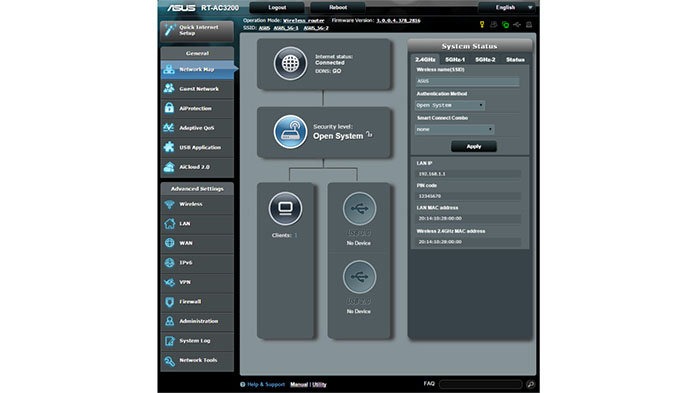Open the Manual link in footer
Image resolution: width=700 pixels, height=393 pixels.
tap(299, 385)
